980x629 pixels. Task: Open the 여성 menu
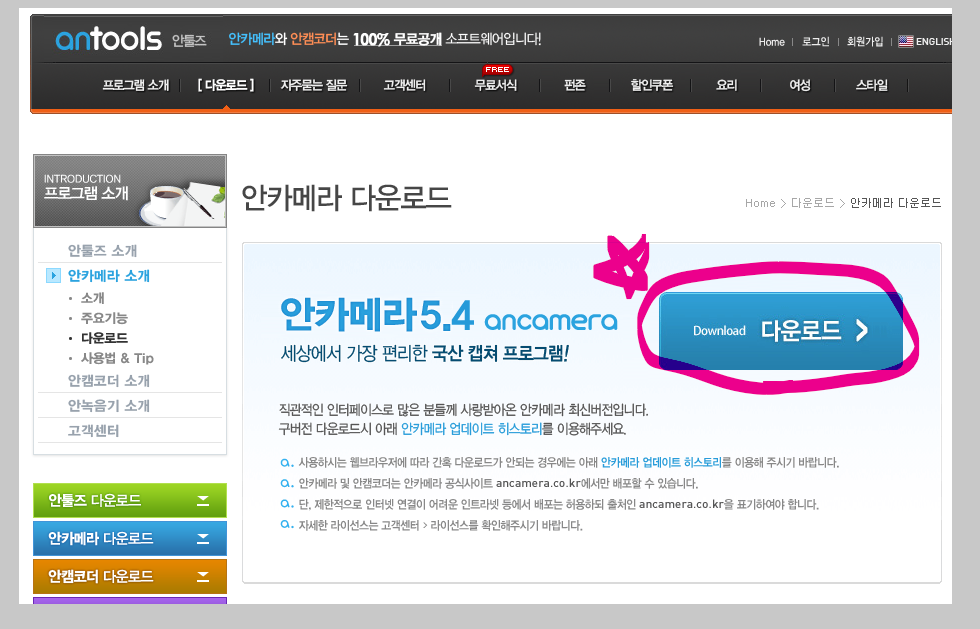click(799, 85)
